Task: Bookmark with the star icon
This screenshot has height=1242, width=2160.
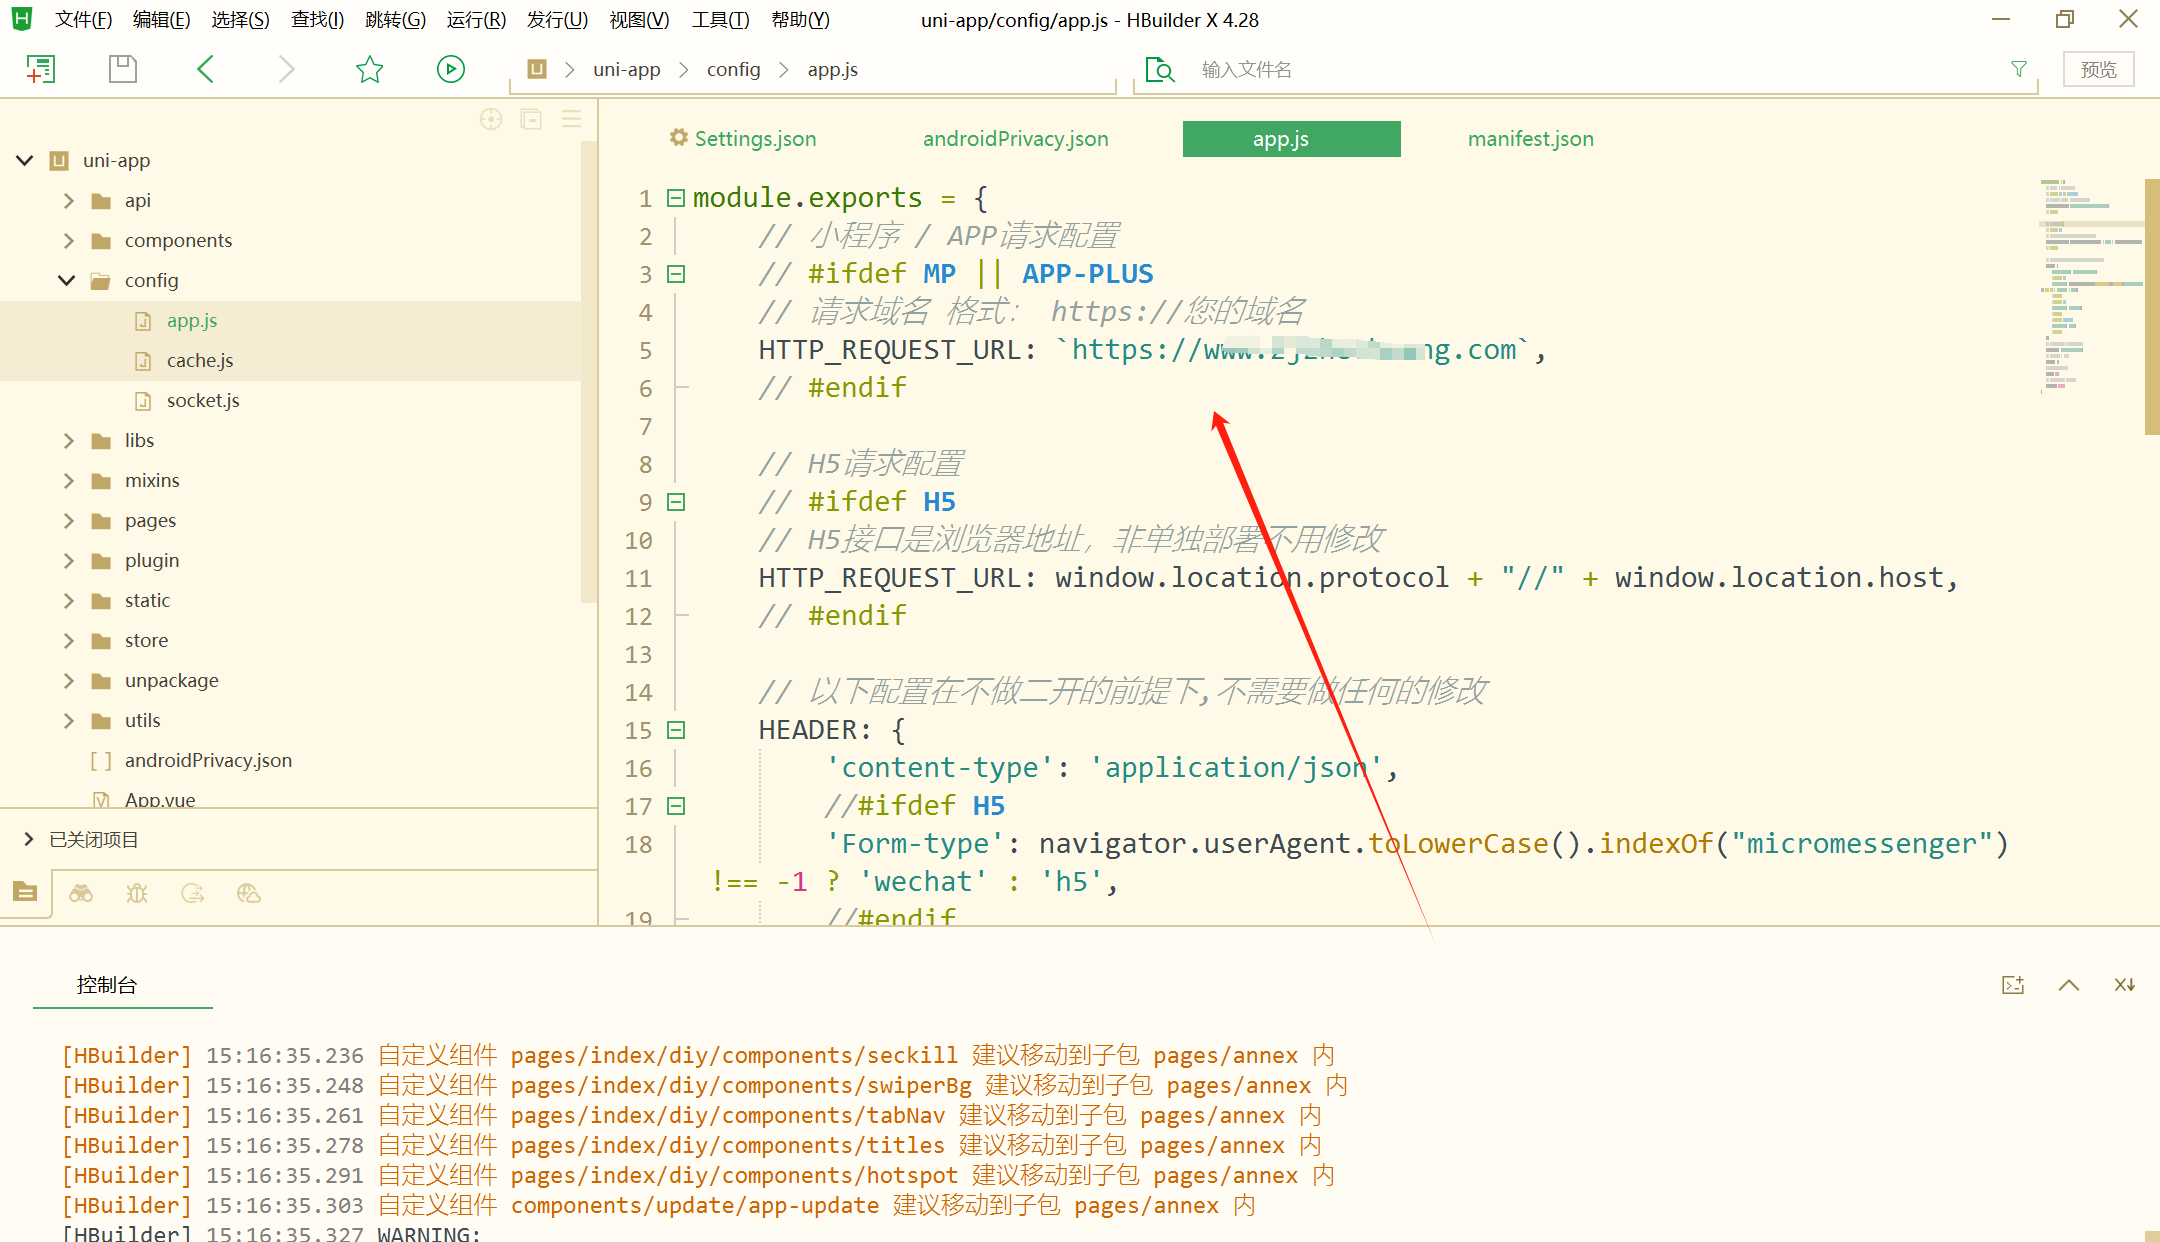Action: [x=369, y=69]
